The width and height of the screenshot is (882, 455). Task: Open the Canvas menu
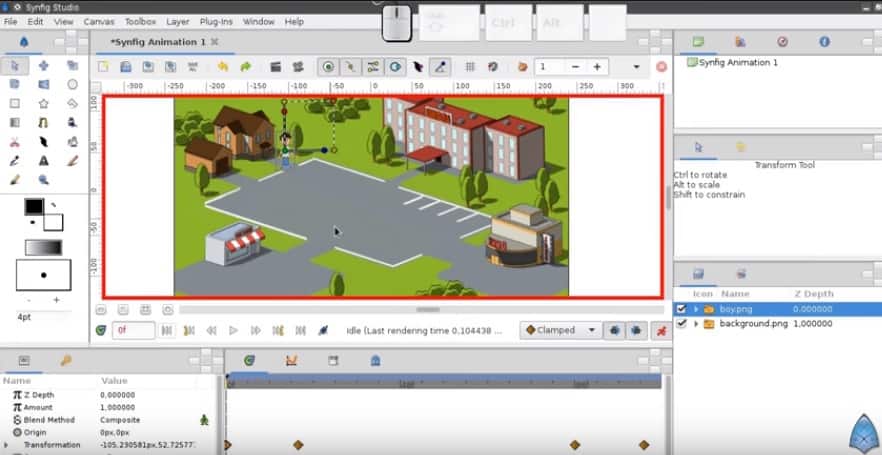coord(99,21)
